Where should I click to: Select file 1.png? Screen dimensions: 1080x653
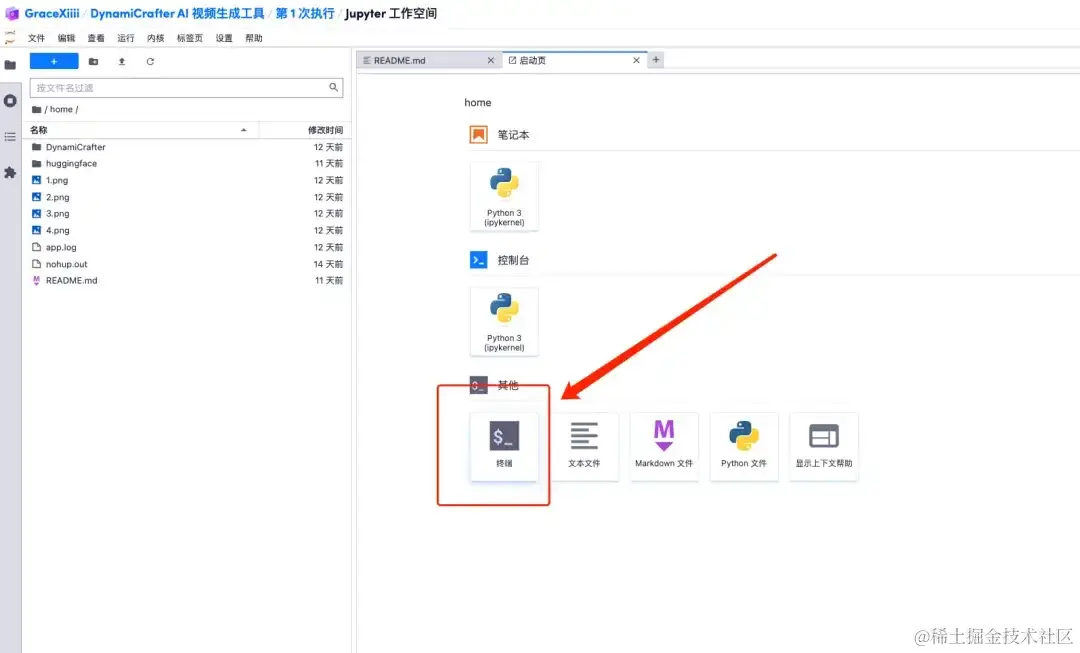[x=186, y=180]
